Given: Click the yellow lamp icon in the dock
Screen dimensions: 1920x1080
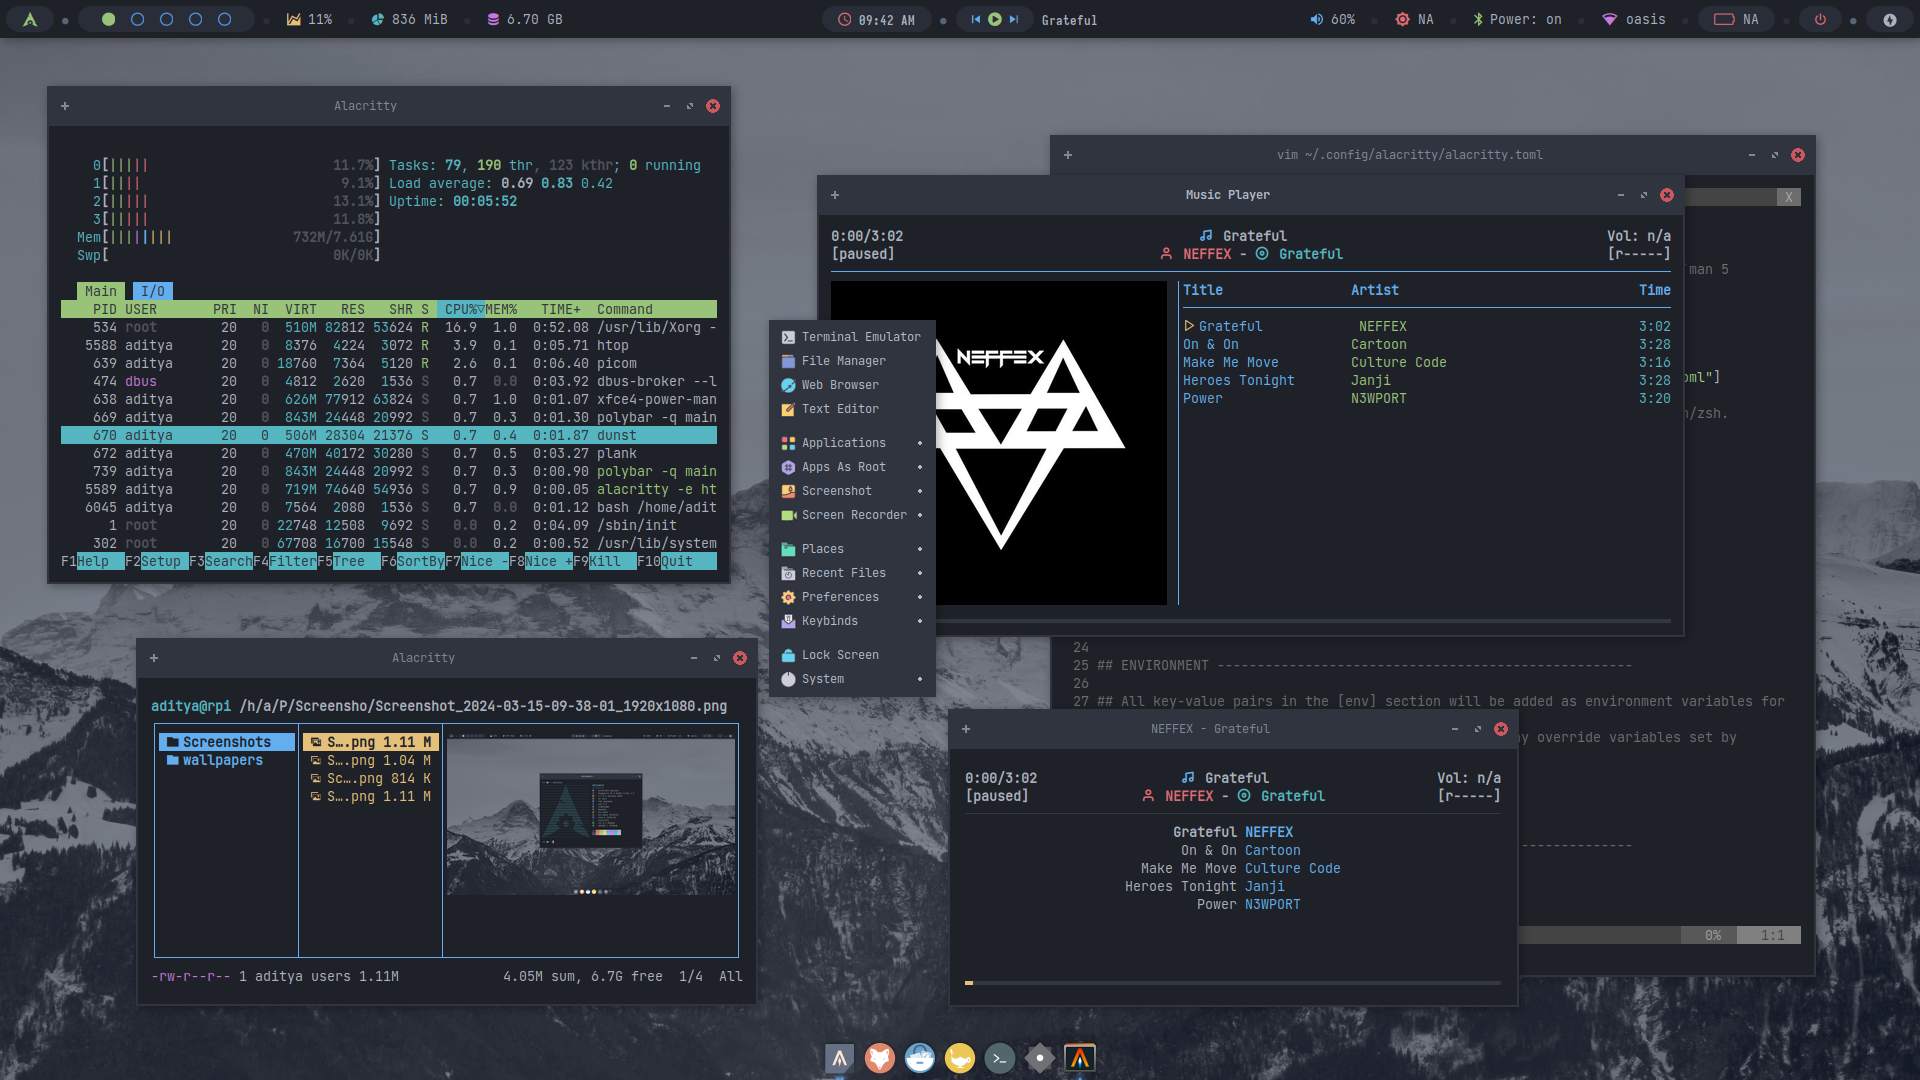Looking at the screenshot, I should 959,1057.
